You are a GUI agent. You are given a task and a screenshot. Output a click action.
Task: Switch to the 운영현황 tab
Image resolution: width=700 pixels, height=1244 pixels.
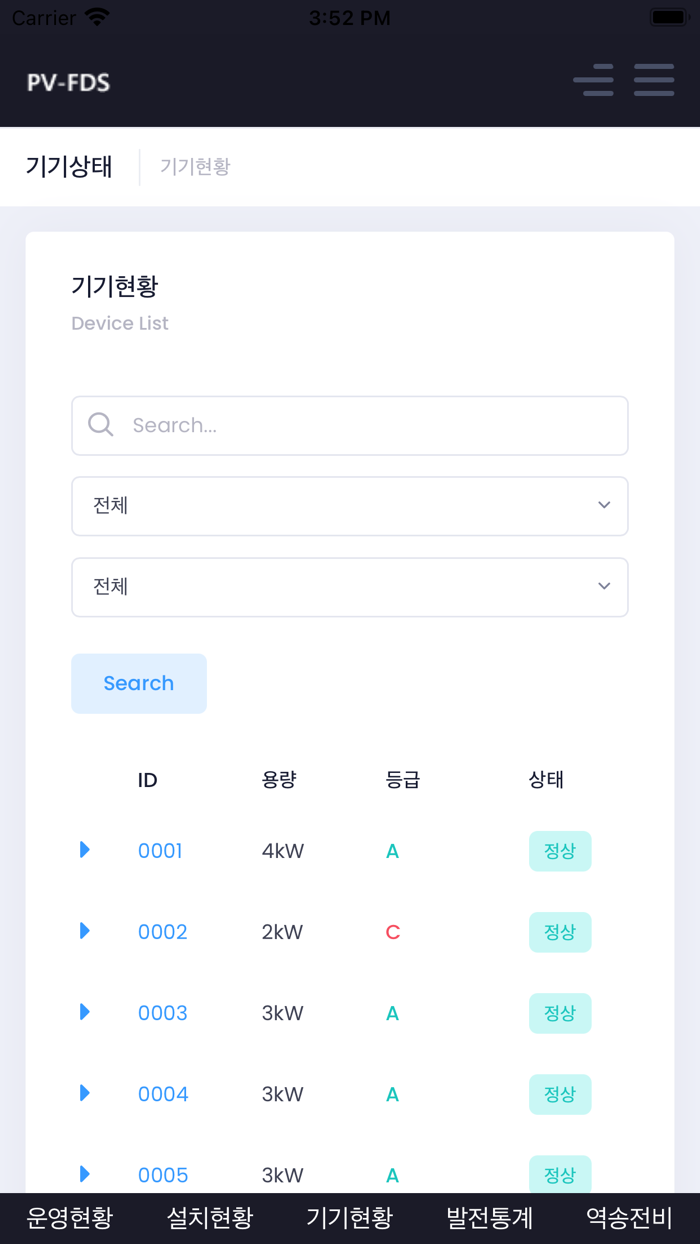click(x=70, y=1218)
